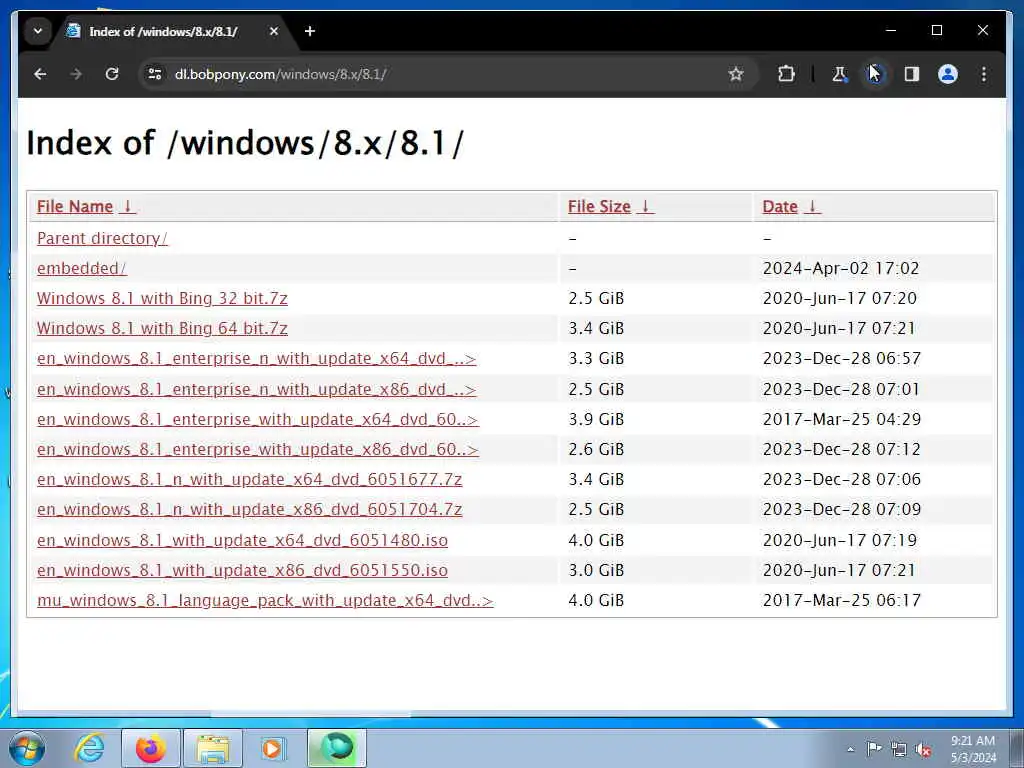Open the side panel icon

[912, 74]
